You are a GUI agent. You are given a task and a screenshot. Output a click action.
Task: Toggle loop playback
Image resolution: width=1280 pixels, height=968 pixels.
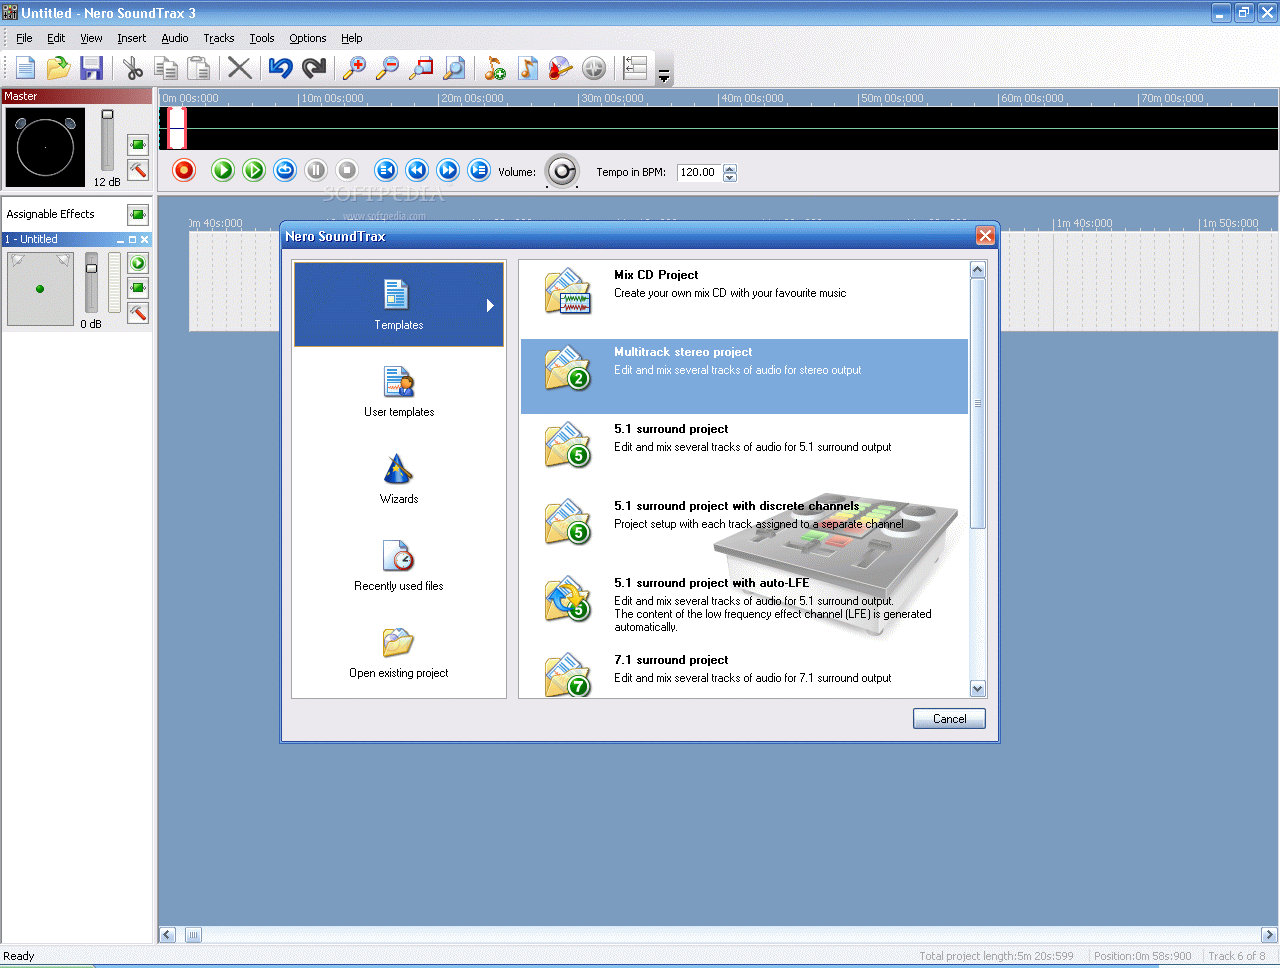(285, 170)
